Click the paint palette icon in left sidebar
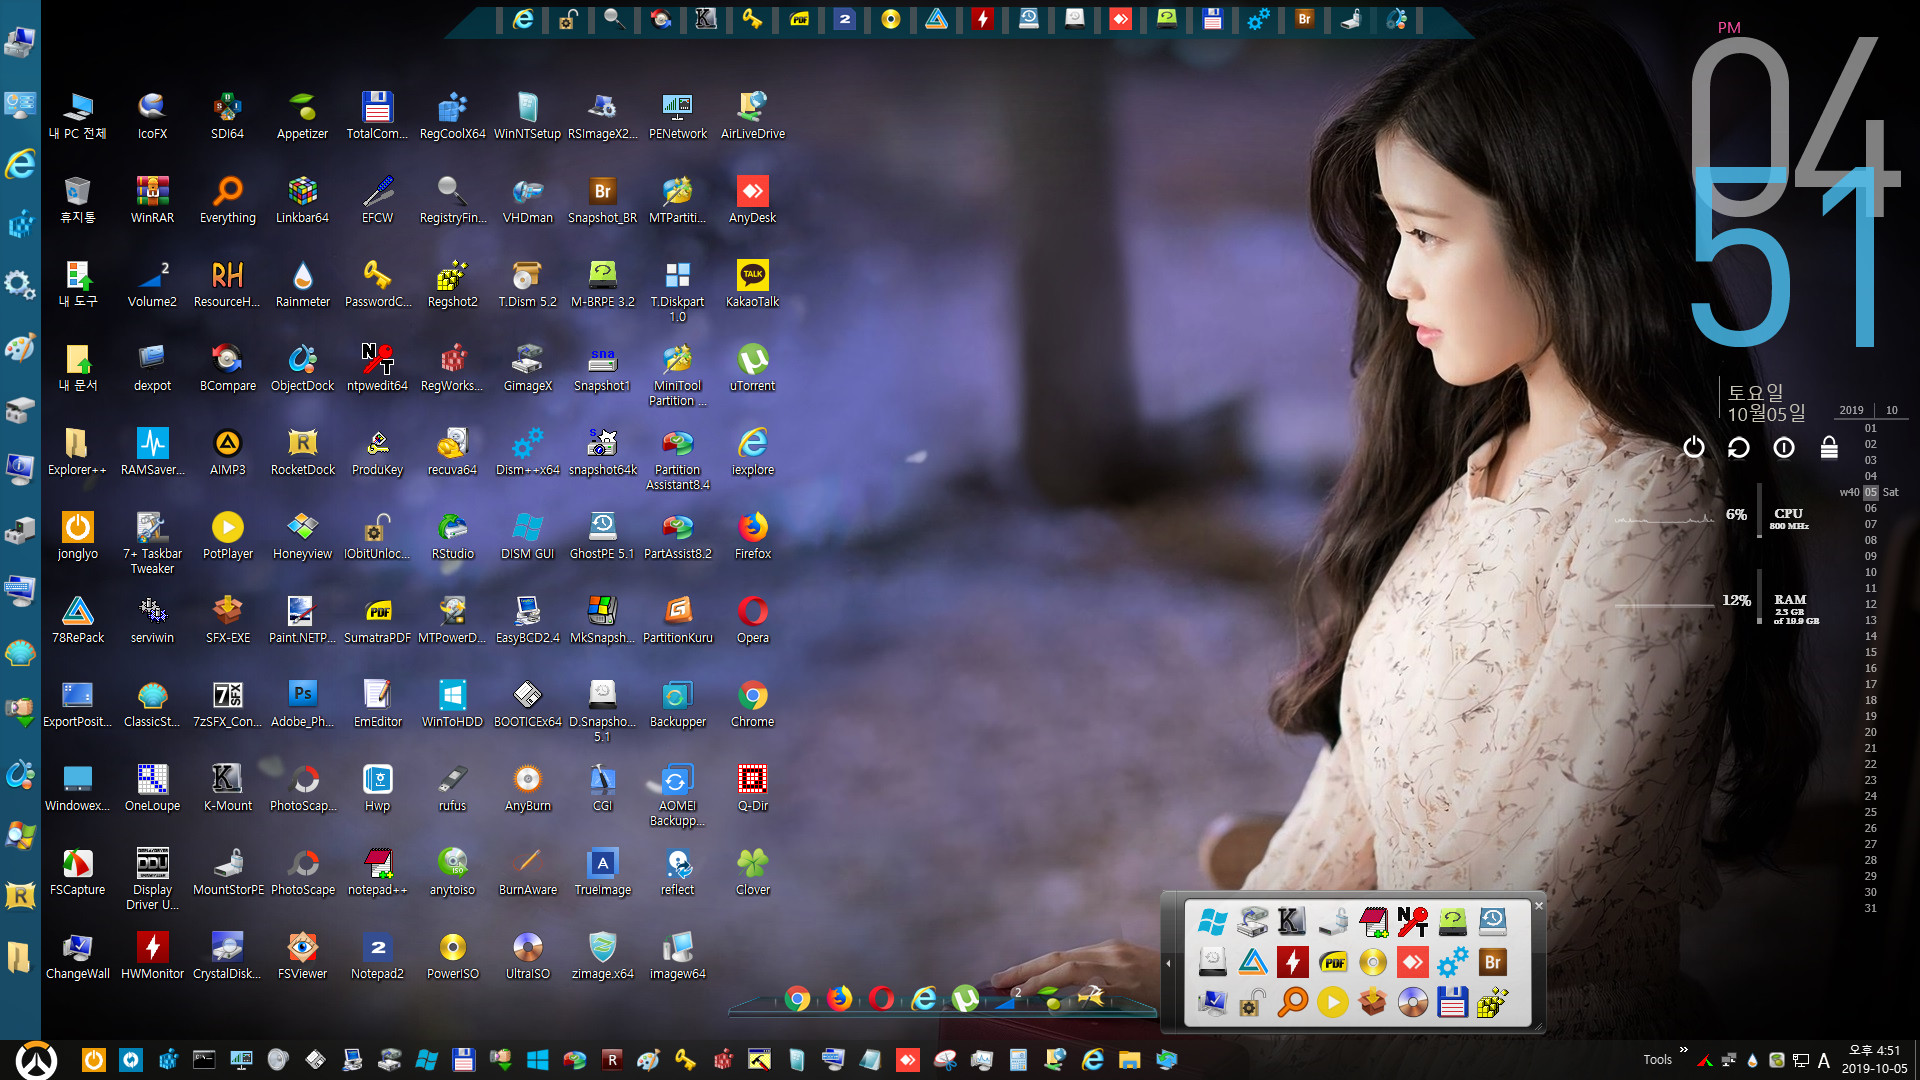This screenshot has width=1920, height=1080. coord(20,348)
